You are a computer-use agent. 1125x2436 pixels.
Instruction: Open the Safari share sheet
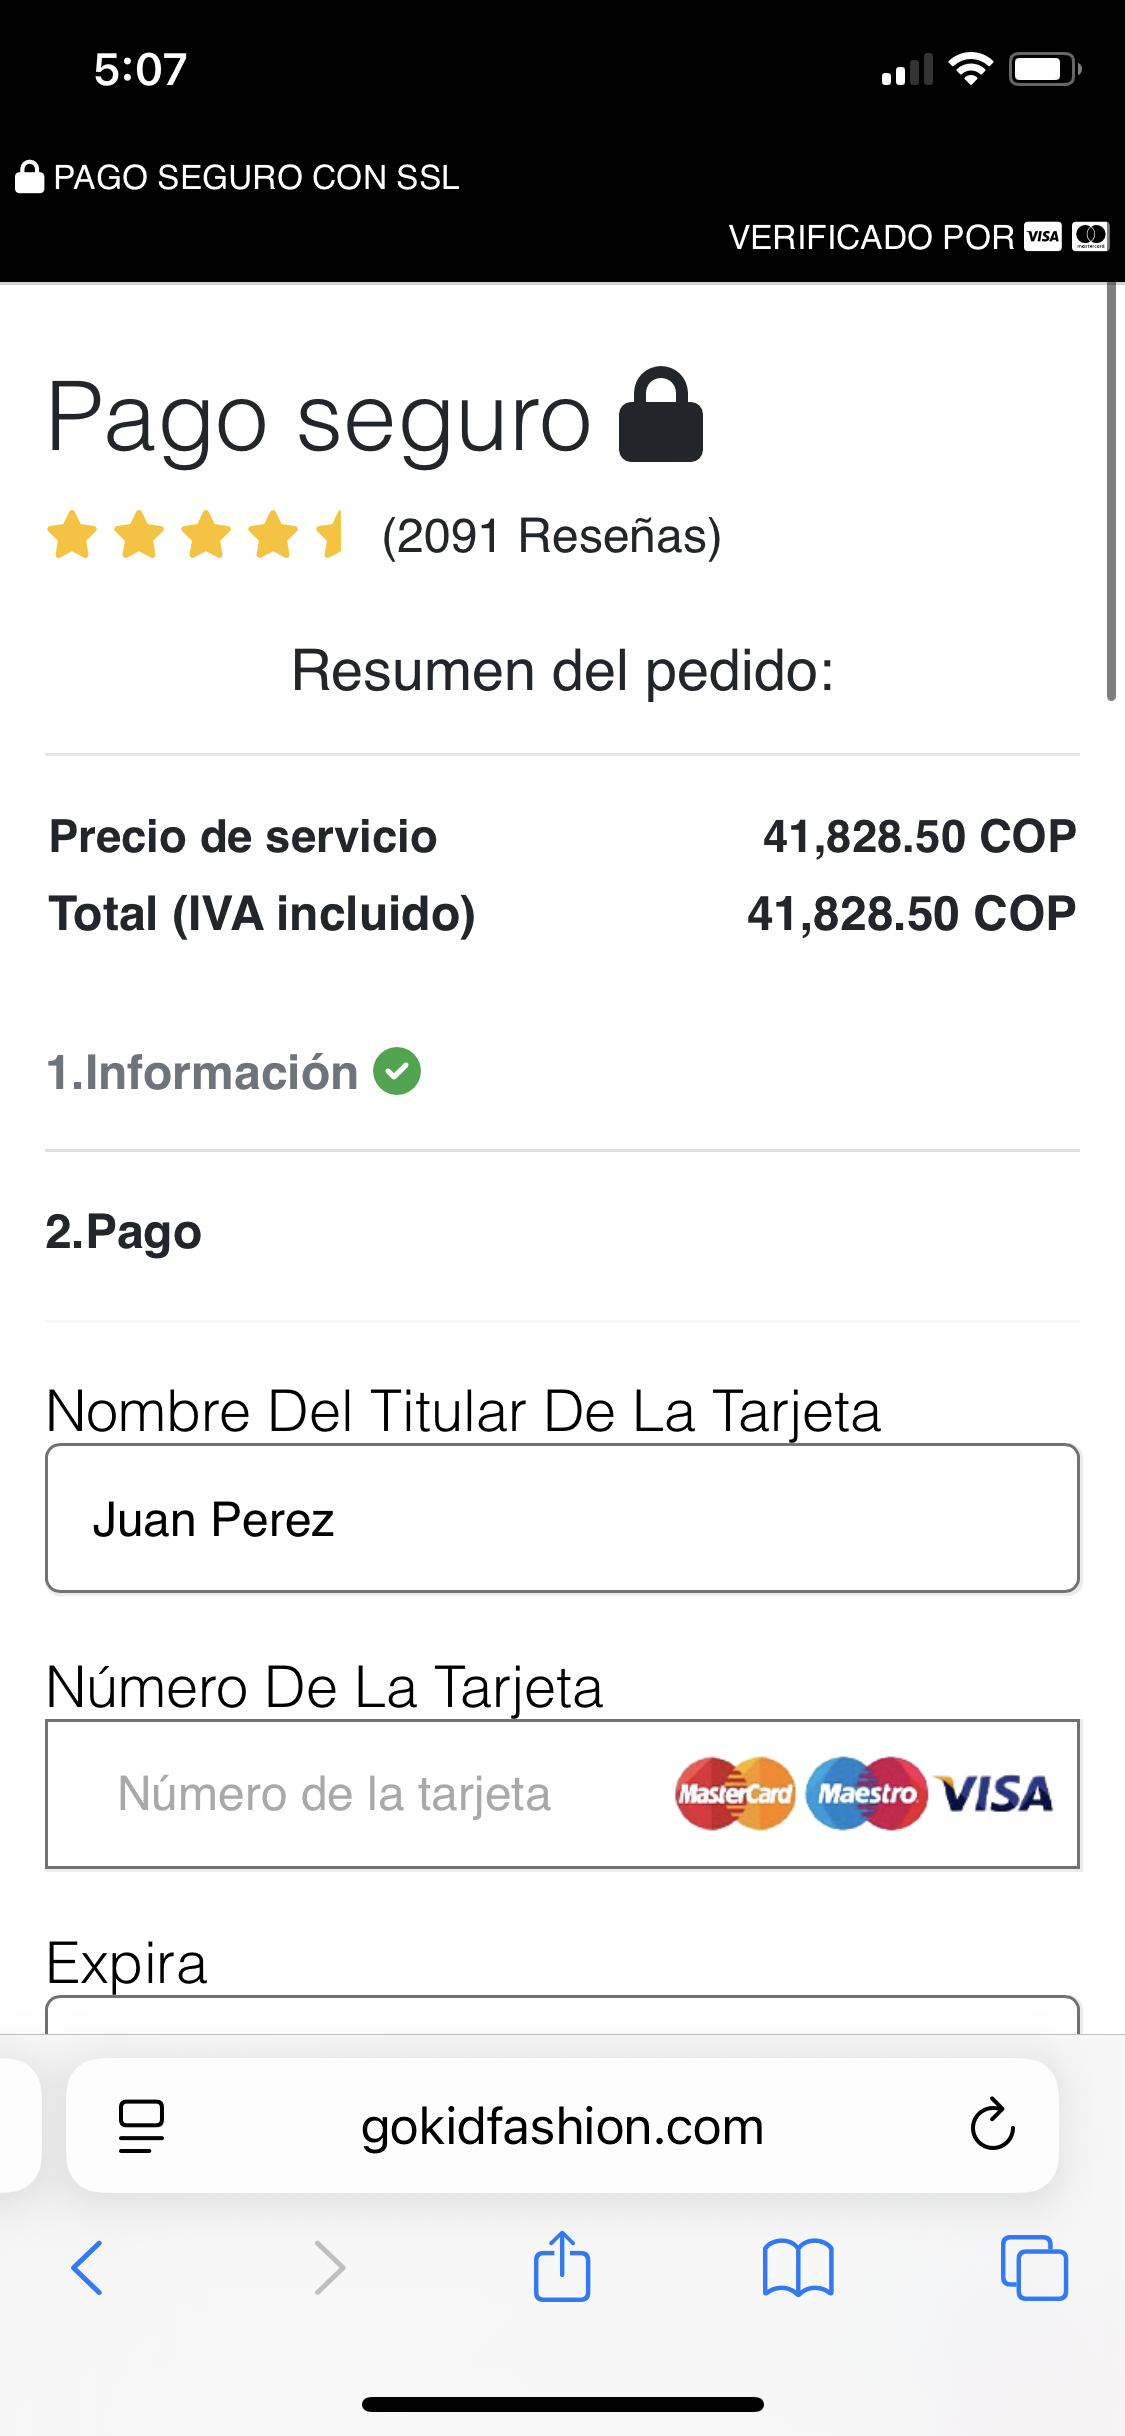[x=562, y=2266]
